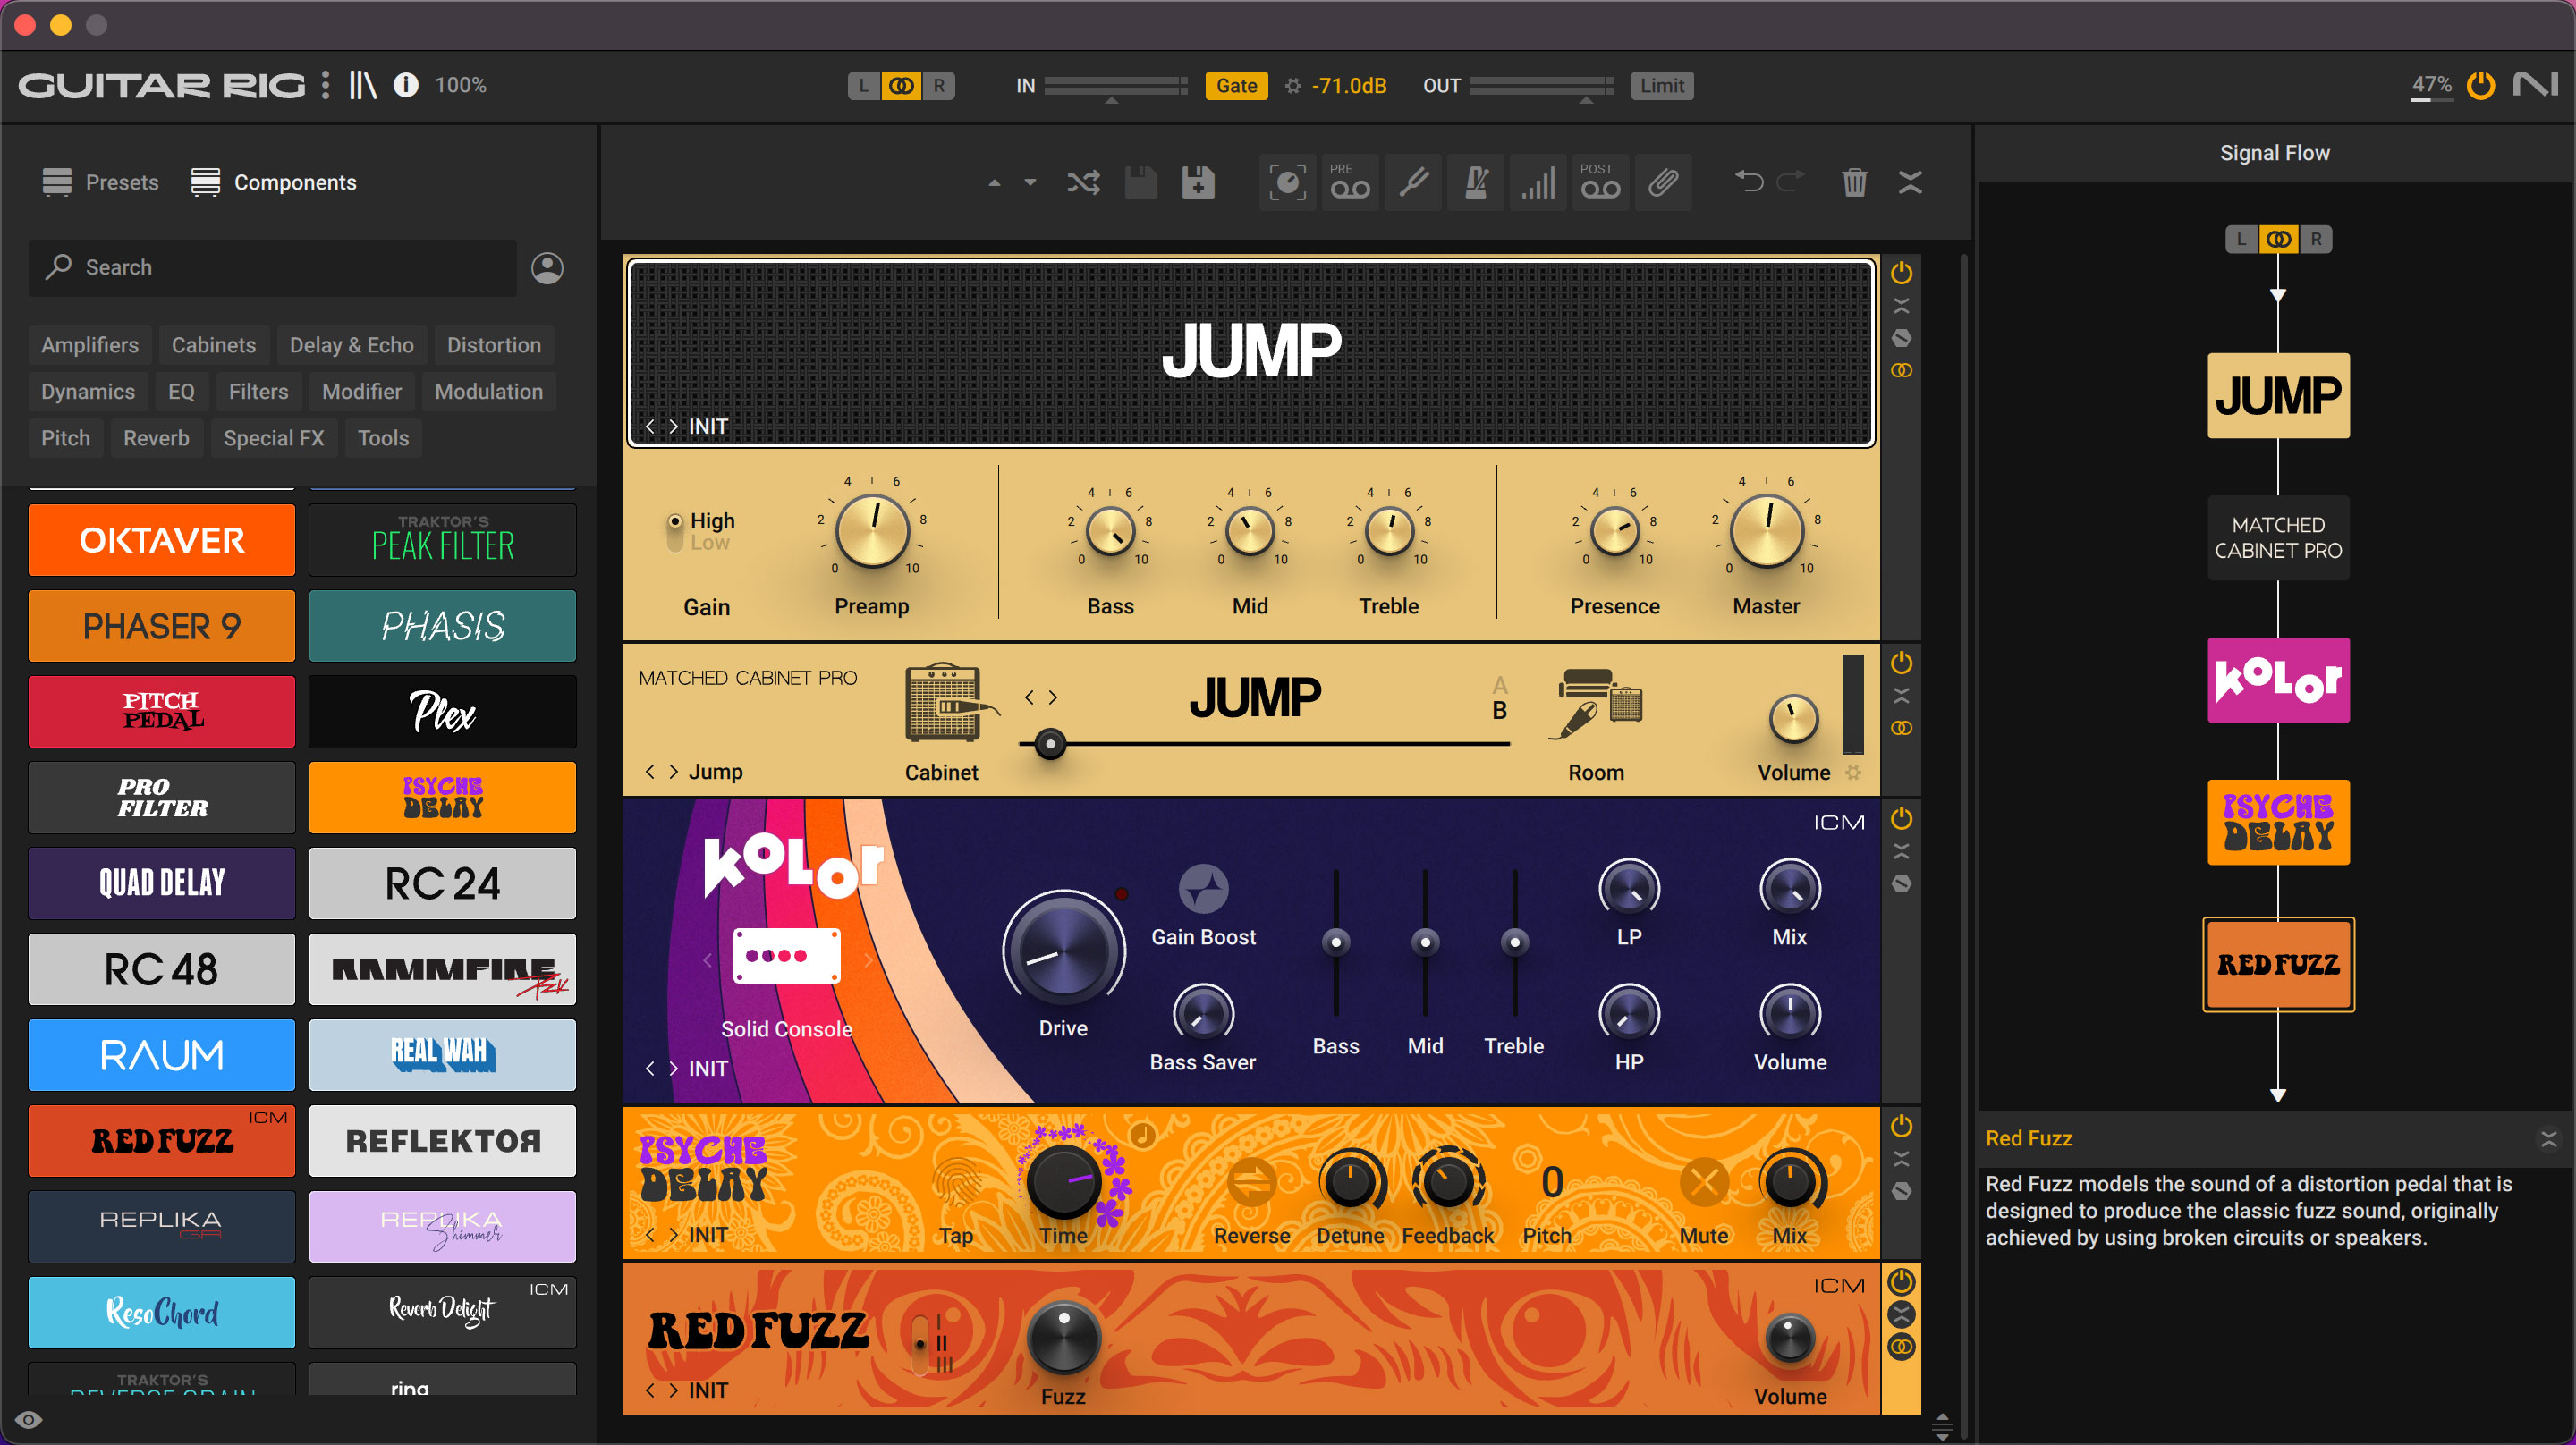This screenshot has height=1445, width=2576.
Task: Click the shuffle presets icon
Action: pyautogui.click(x=1083, y=183)
